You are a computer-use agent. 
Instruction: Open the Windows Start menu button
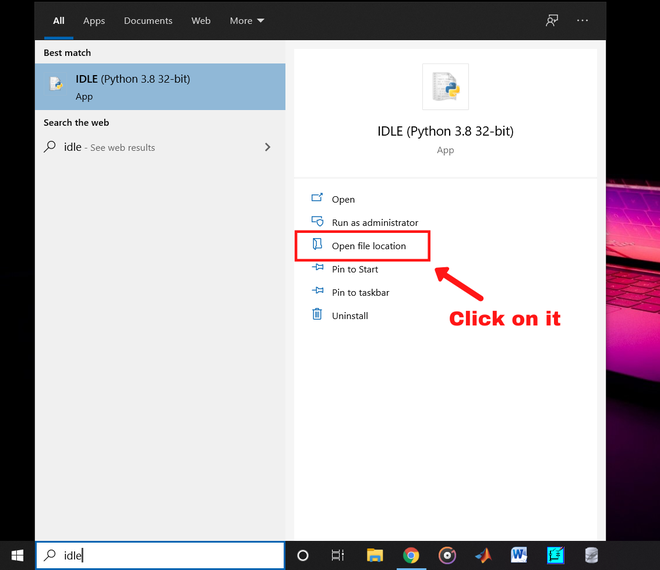point(17,556)
